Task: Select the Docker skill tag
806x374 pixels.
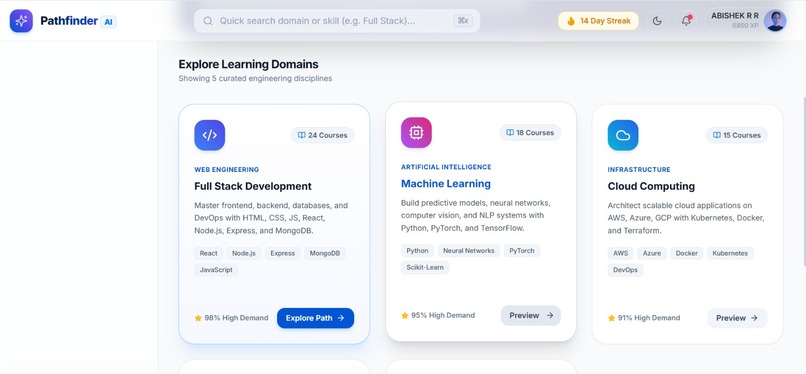Action: click(686, 253)
